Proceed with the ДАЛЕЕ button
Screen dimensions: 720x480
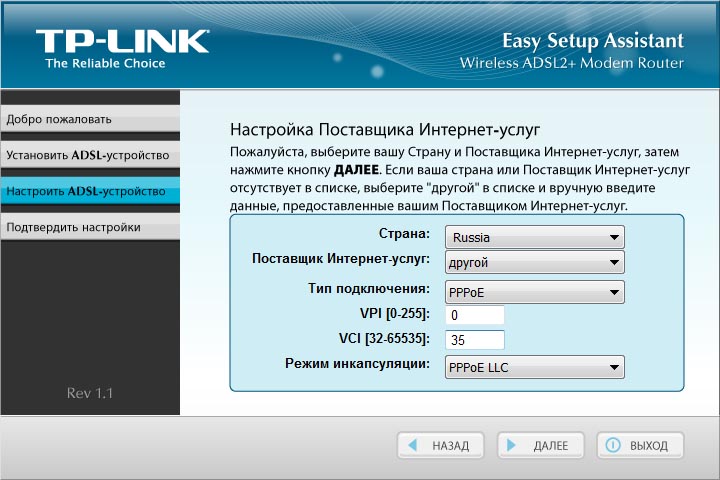pyautogui.click(x=540, y=445)
